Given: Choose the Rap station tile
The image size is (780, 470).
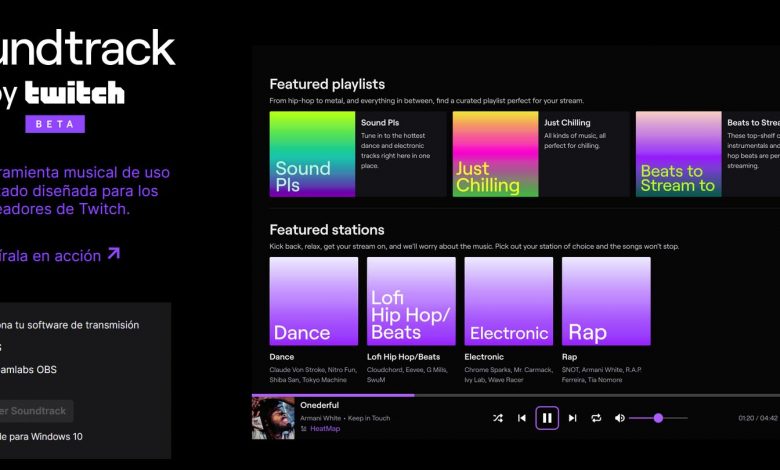Looking at the screenshot, I should click(x=606, y=301).
